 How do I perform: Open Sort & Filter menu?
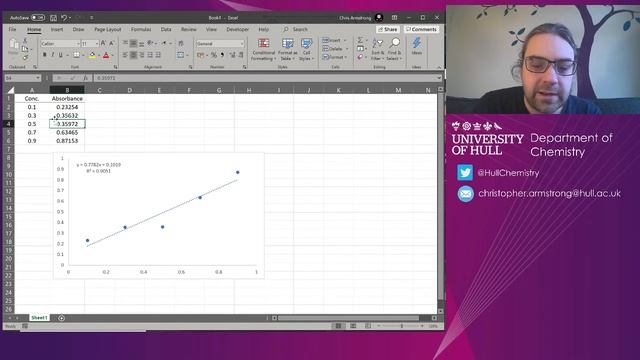coord(378,49)
